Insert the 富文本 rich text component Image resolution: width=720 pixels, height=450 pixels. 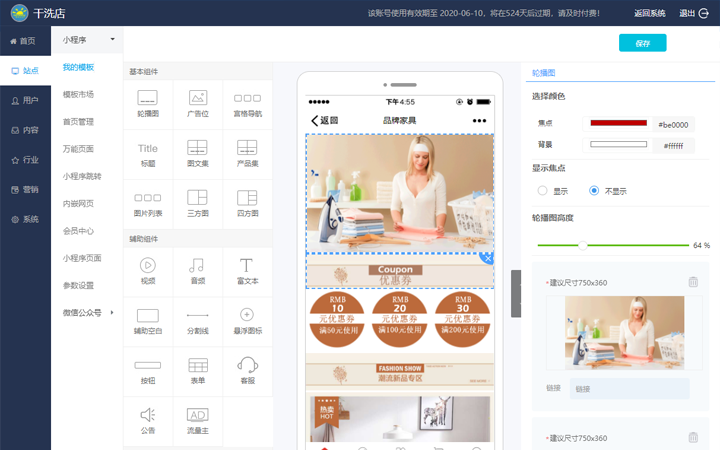click(247, 271)
